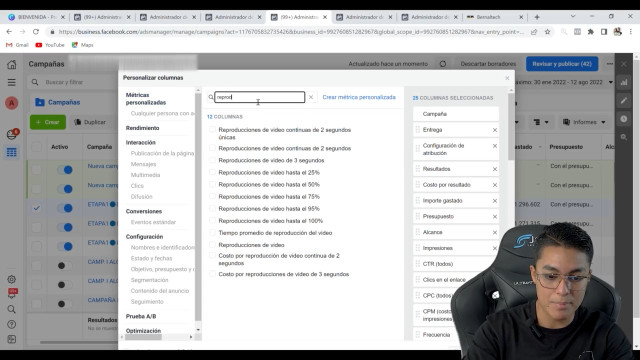Close the Personalizar columnas dialog
Viewport: 640px width, 360px height.
(x=507, y=78)
